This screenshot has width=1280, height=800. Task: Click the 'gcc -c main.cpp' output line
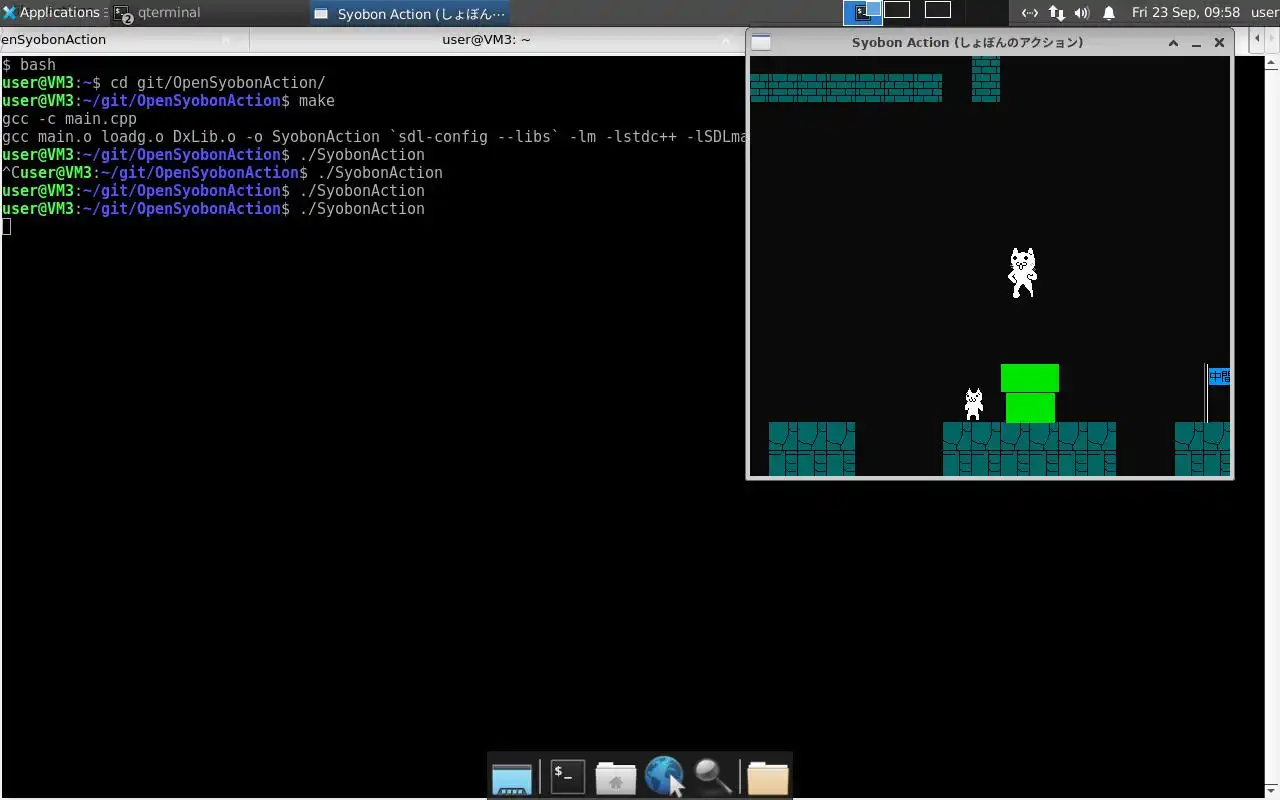[69, 119]
